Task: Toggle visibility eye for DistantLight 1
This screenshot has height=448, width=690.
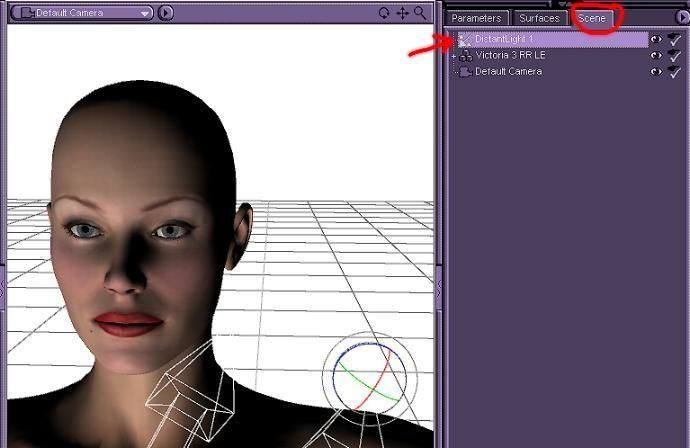Action: pos(656,40)
